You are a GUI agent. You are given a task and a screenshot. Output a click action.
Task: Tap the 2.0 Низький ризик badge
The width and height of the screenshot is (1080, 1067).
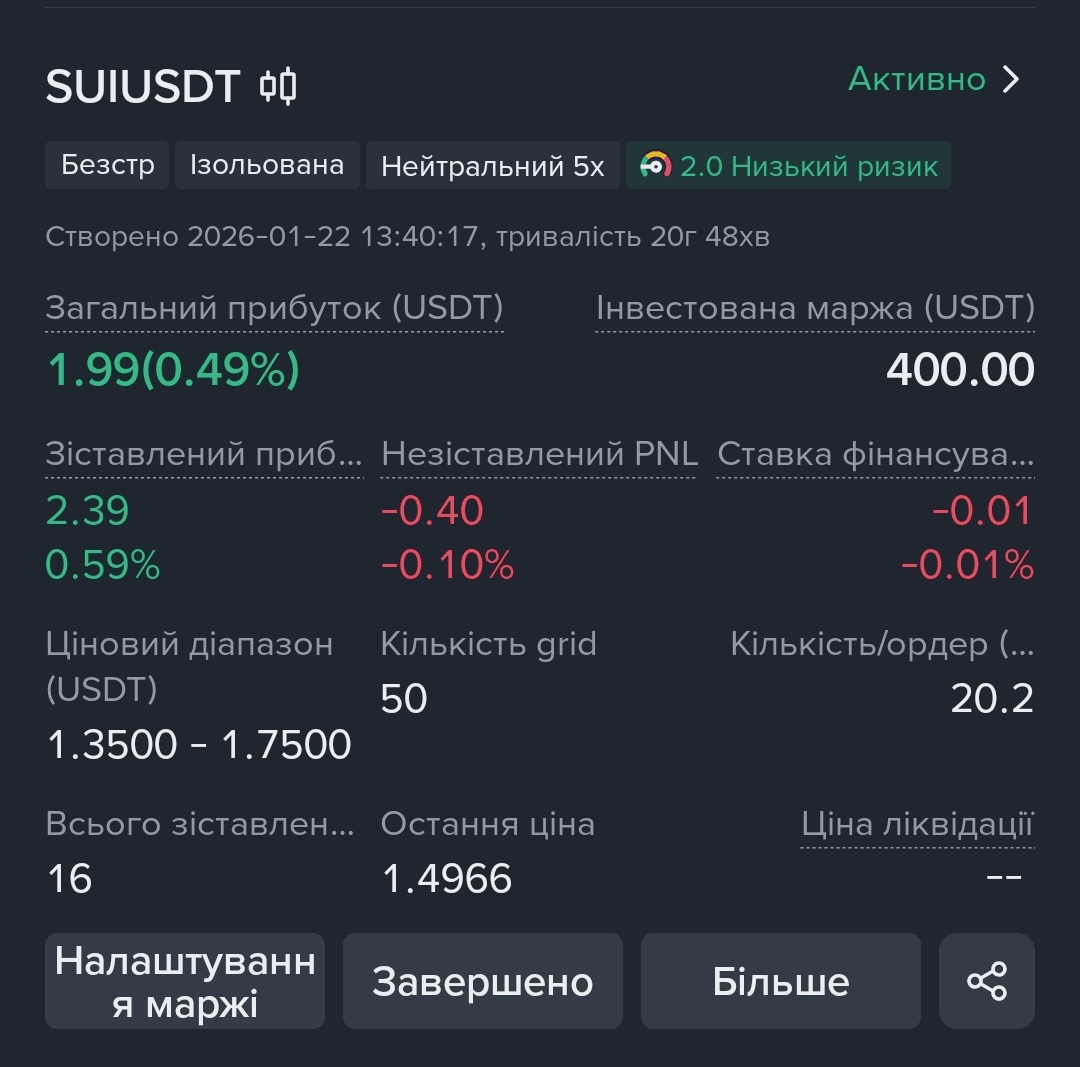coord(808,165)
